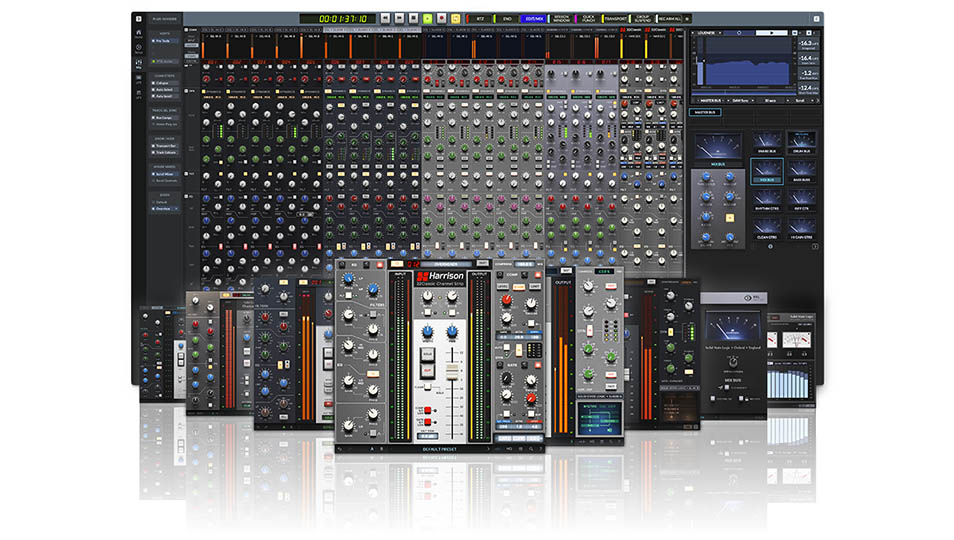Select the HI GAIN GTRS meter thumbnail

[801, 229]
